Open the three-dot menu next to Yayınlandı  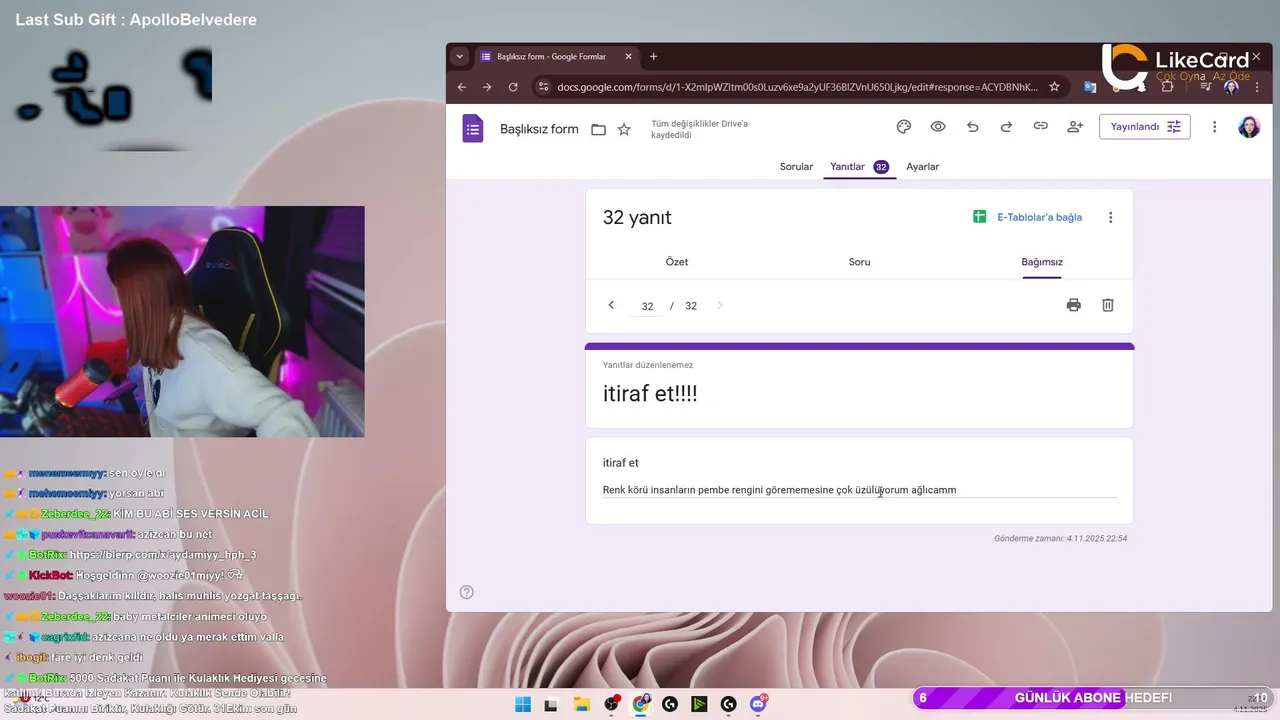pos(1215,127)
